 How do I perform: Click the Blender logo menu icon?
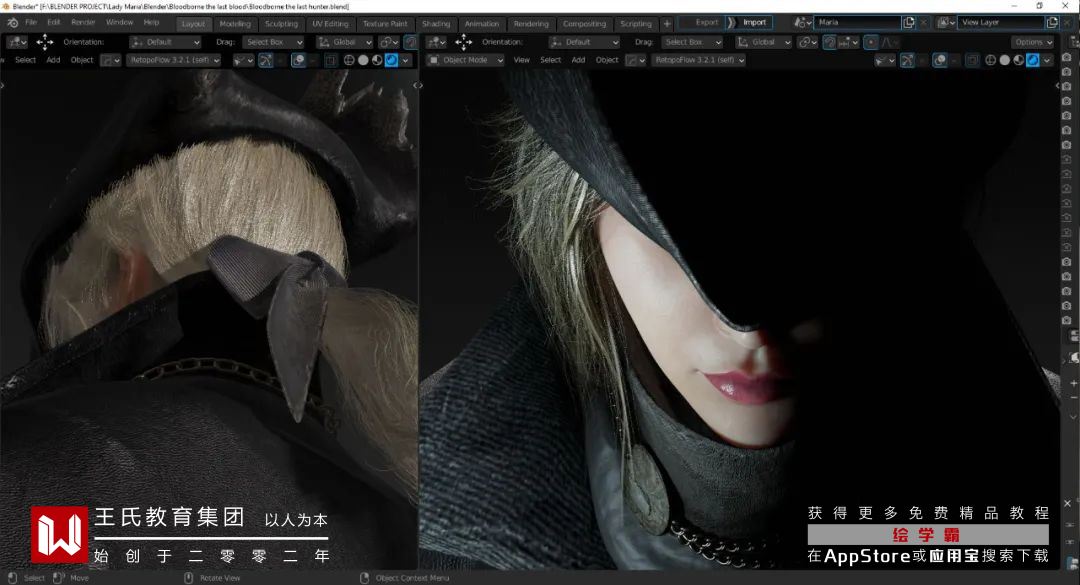click(11, 22)
